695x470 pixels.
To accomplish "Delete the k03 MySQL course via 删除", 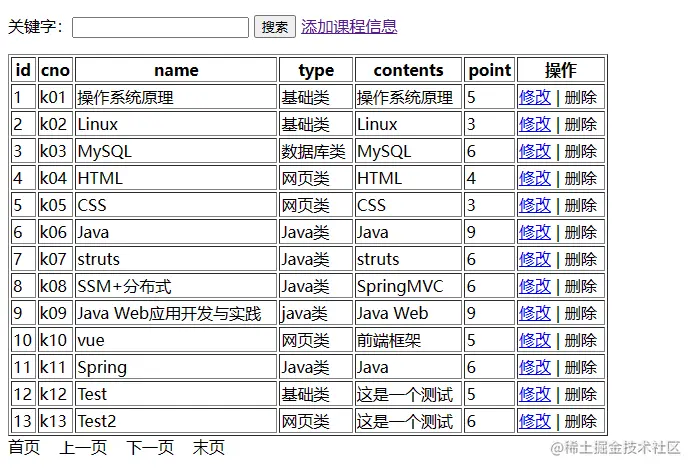I will (581, 151).
